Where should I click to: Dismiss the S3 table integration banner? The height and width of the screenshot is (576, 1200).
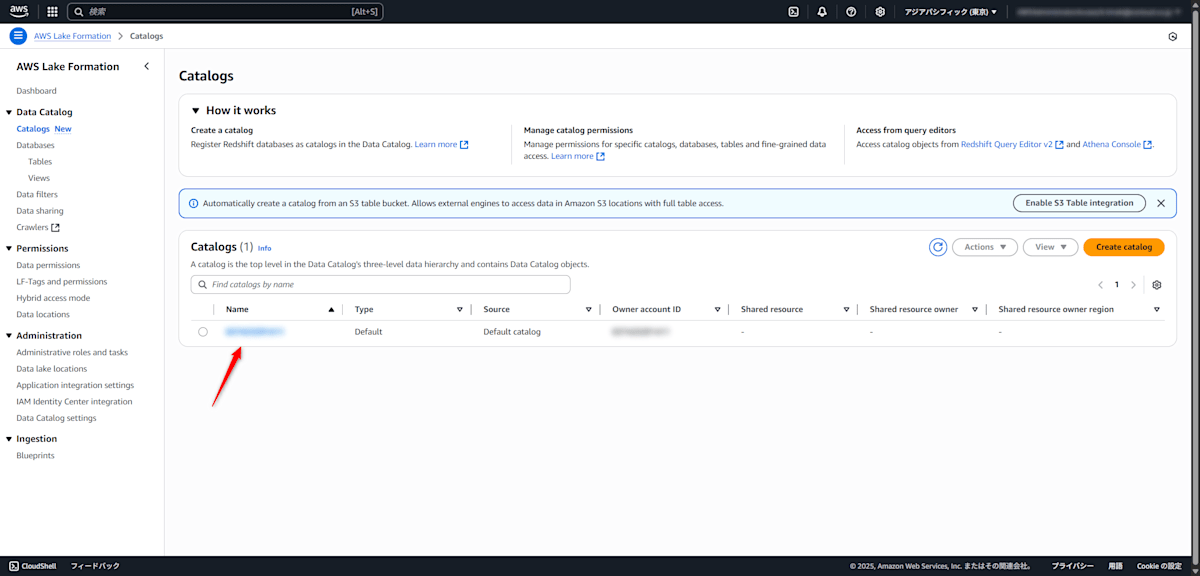tap(1161, 203)
